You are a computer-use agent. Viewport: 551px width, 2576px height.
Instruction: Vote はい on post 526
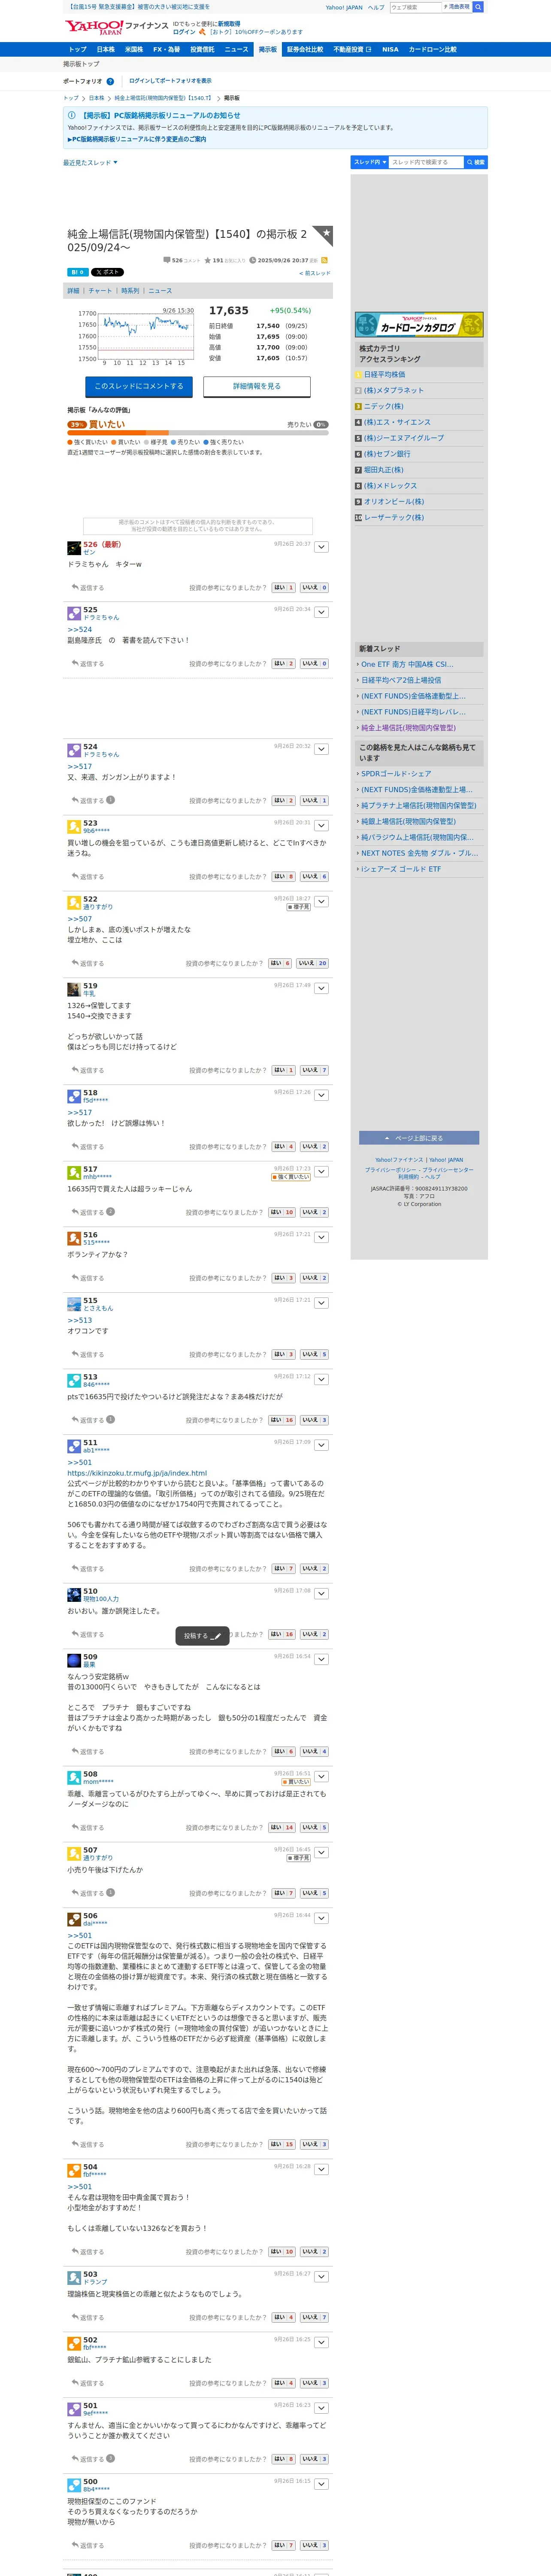284,588
